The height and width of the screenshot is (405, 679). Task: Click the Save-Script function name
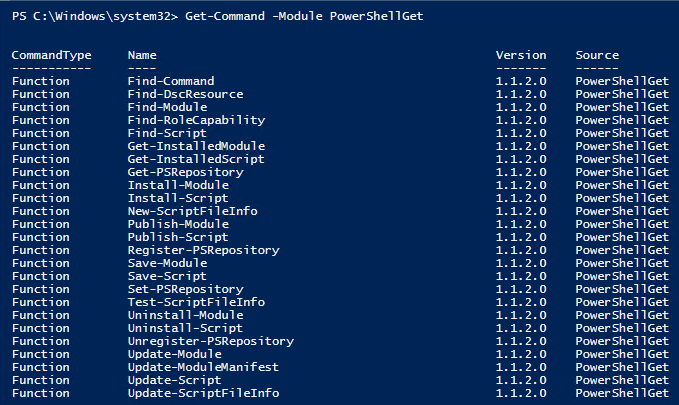click(167, 276)
